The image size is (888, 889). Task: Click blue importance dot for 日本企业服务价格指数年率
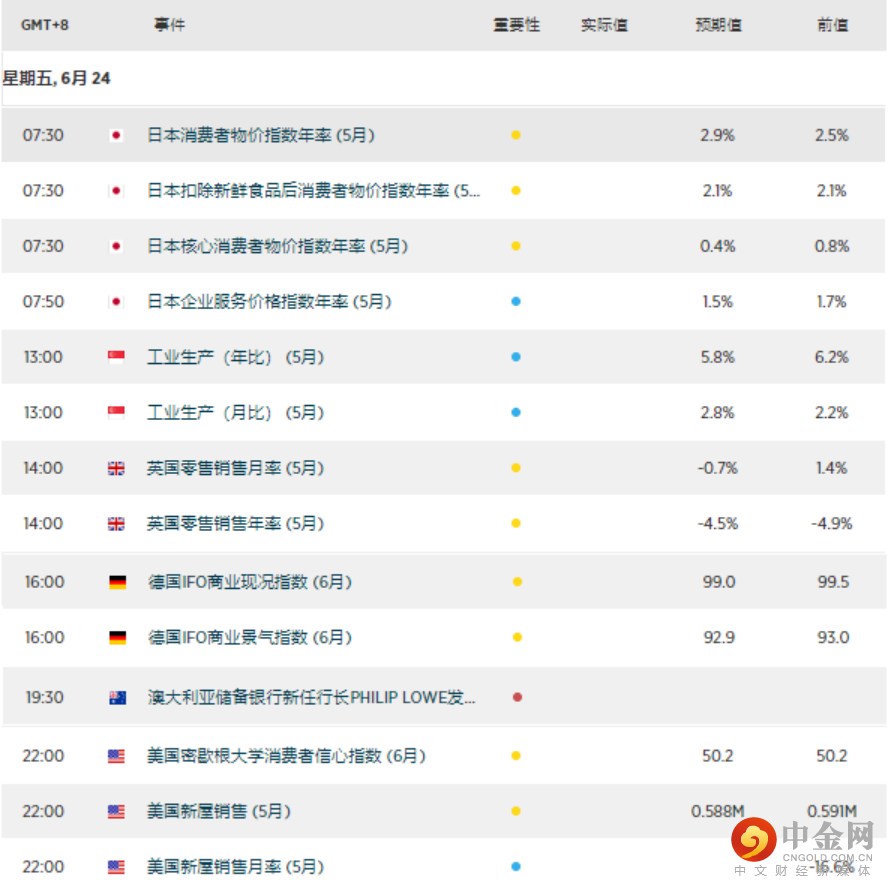pos(516,302)
